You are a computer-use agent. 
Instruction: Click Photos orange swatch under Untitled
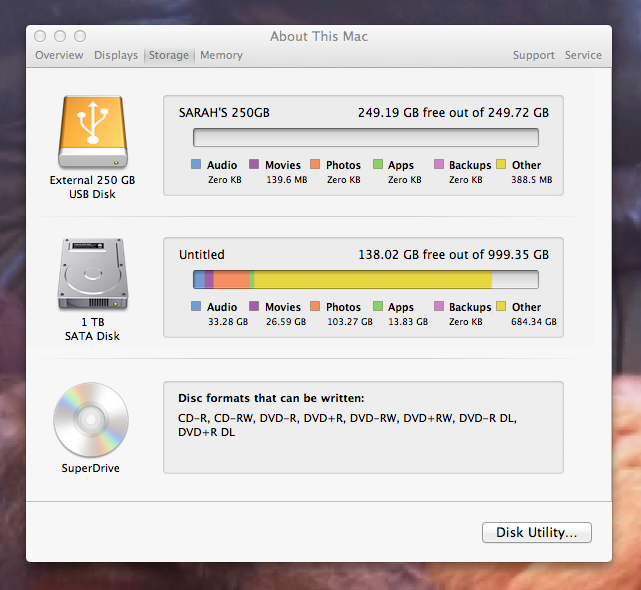(x=315, y=306)
